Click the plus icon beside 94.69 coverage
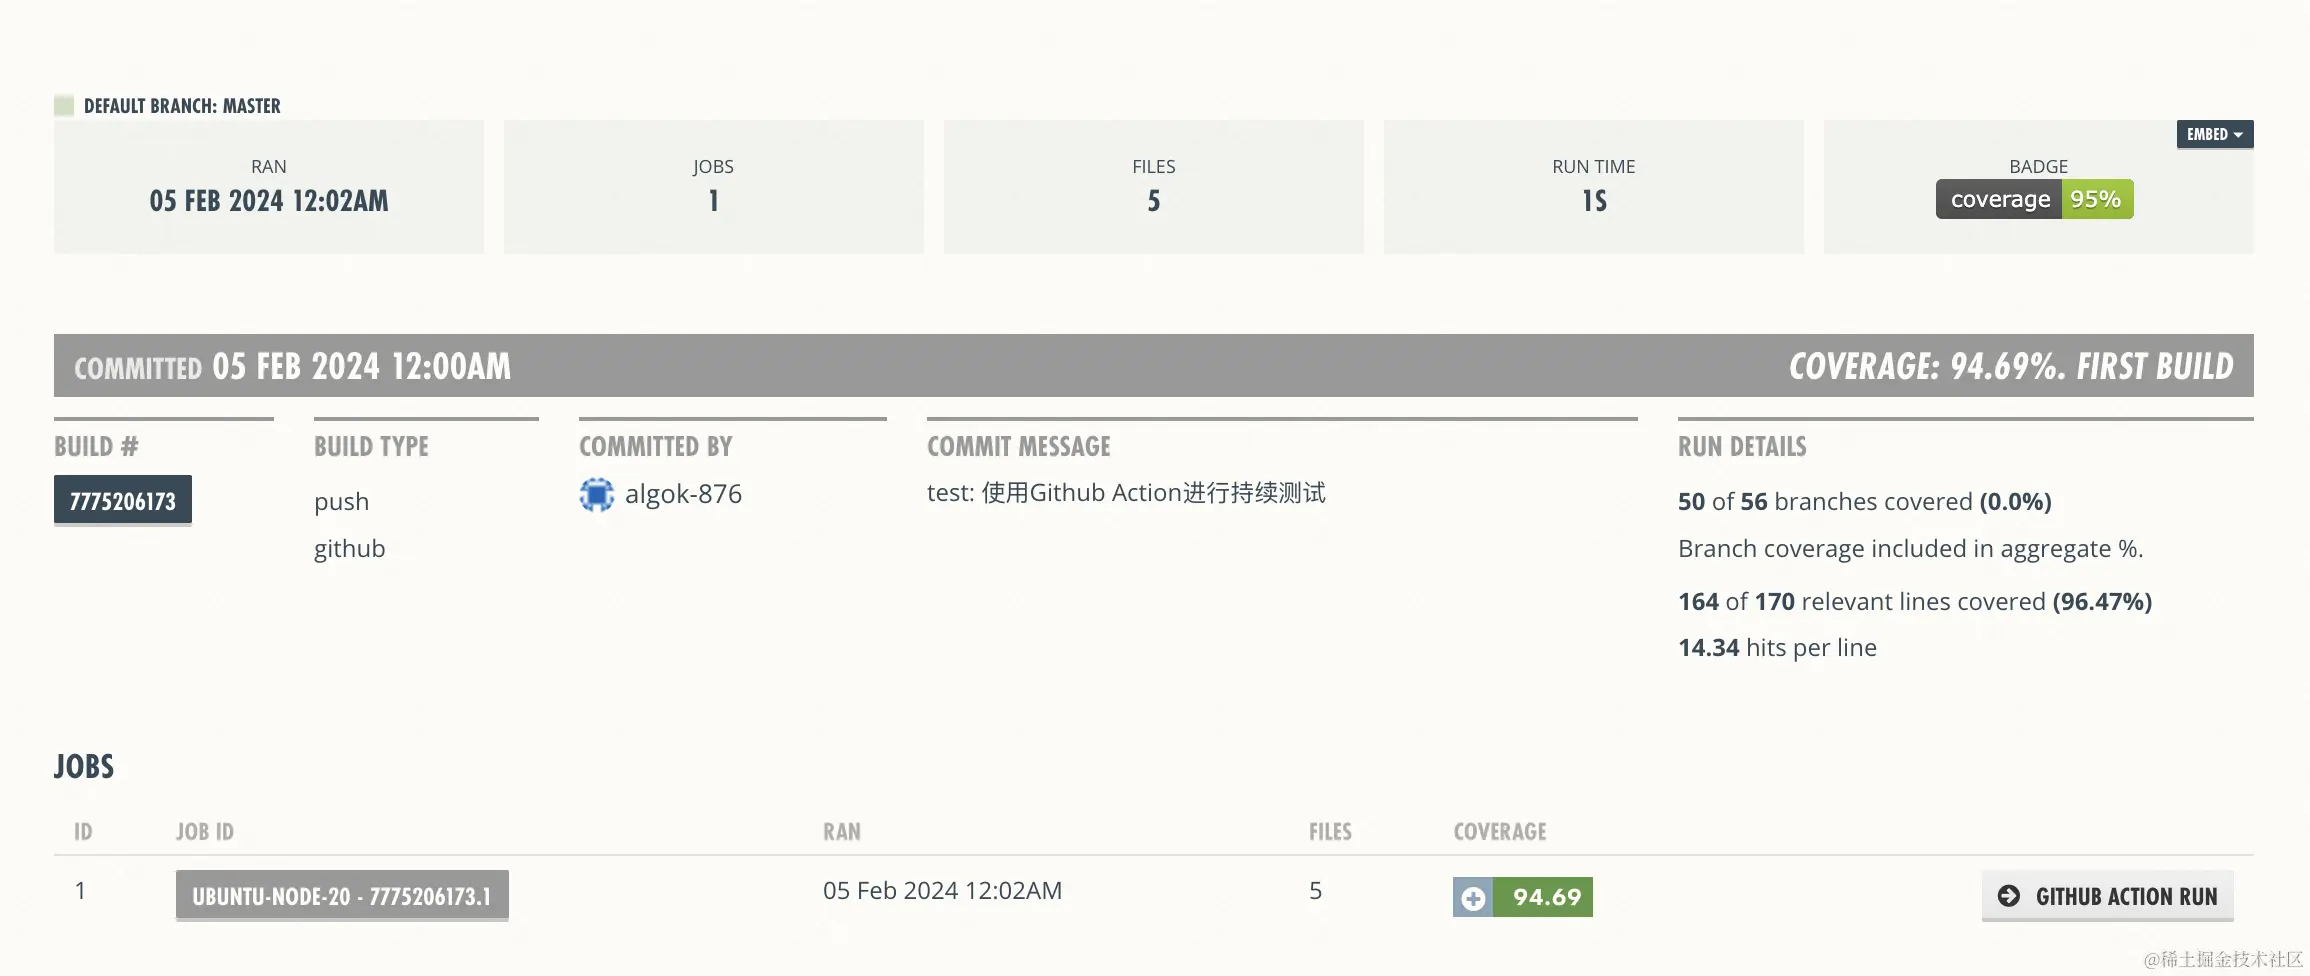 click(x=1473, y=898)
